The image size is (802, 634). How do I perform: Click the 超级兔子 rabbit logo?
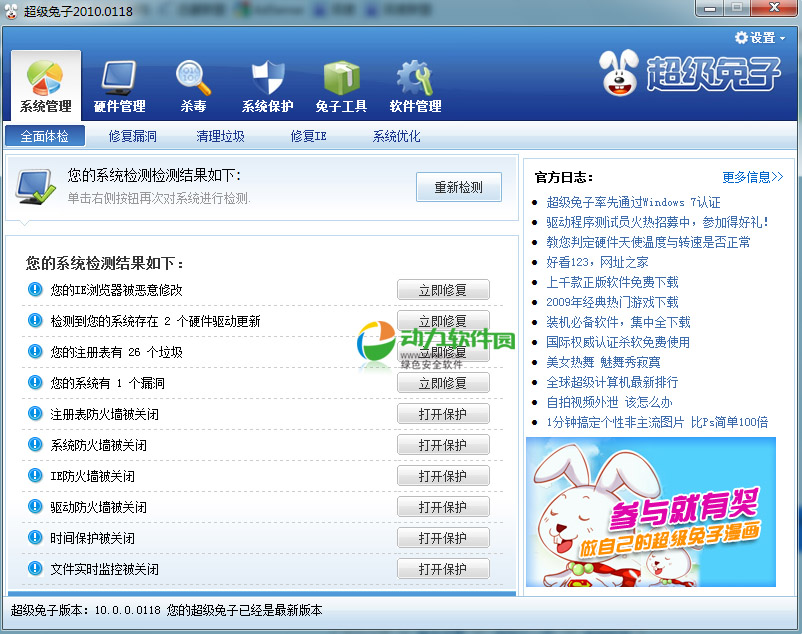coord(690,75)
